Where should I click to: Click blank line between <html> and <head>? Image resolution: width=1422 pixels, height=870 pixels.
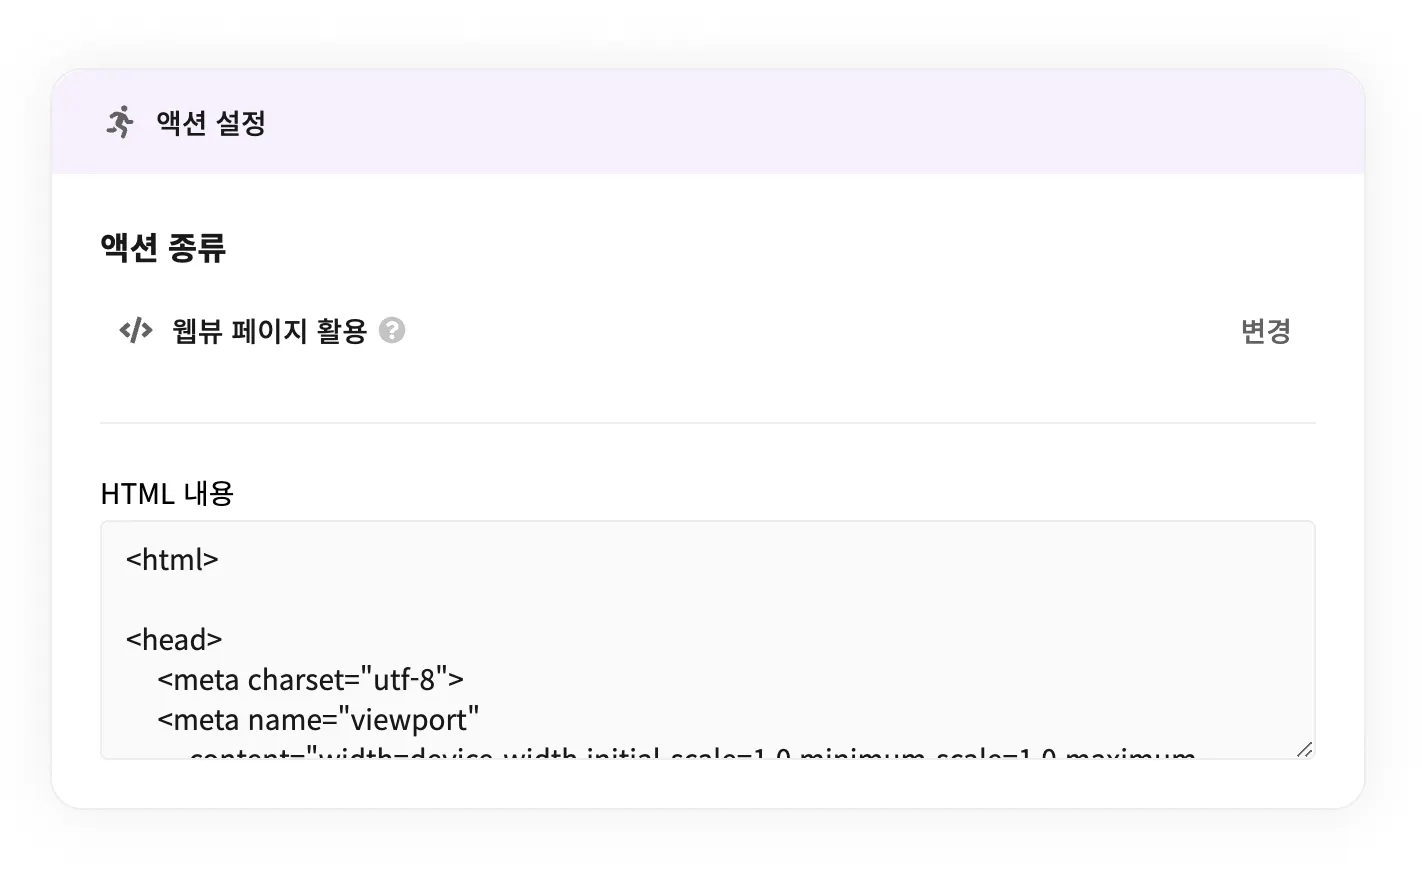(x=400, y=600)
